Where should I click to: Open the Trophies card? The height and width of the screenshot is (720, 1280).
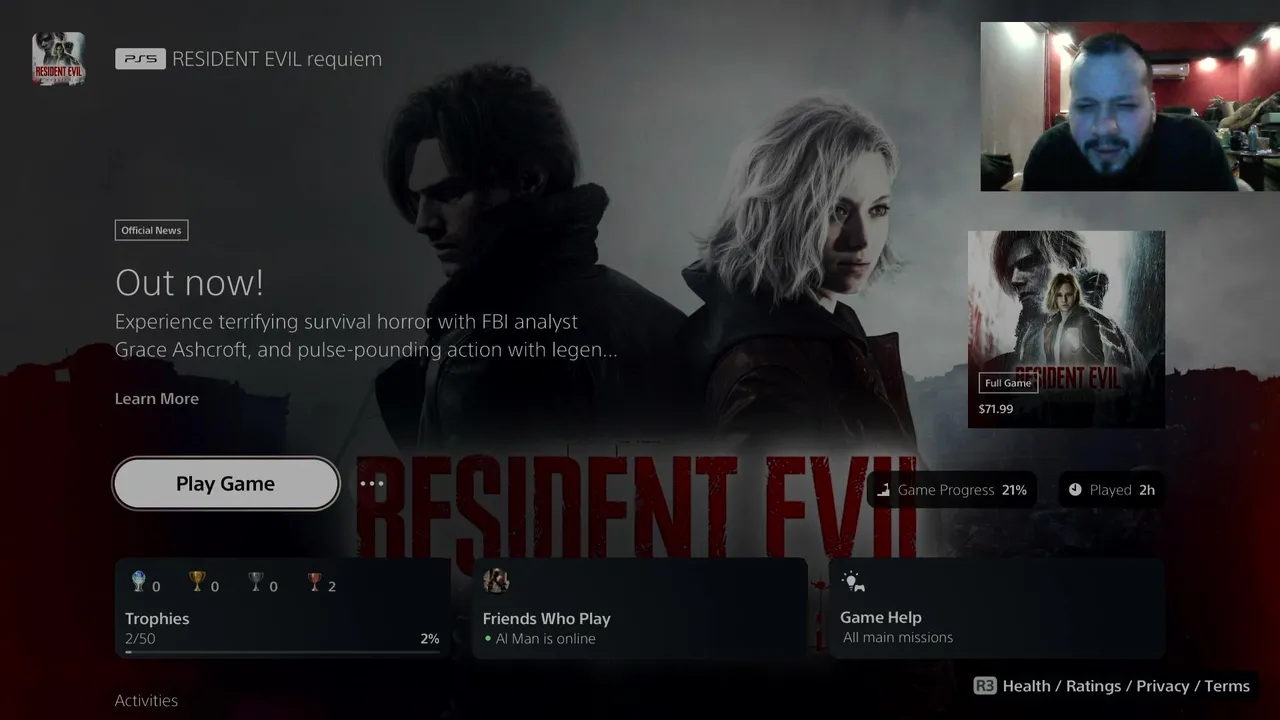click(x=282, y=608)
